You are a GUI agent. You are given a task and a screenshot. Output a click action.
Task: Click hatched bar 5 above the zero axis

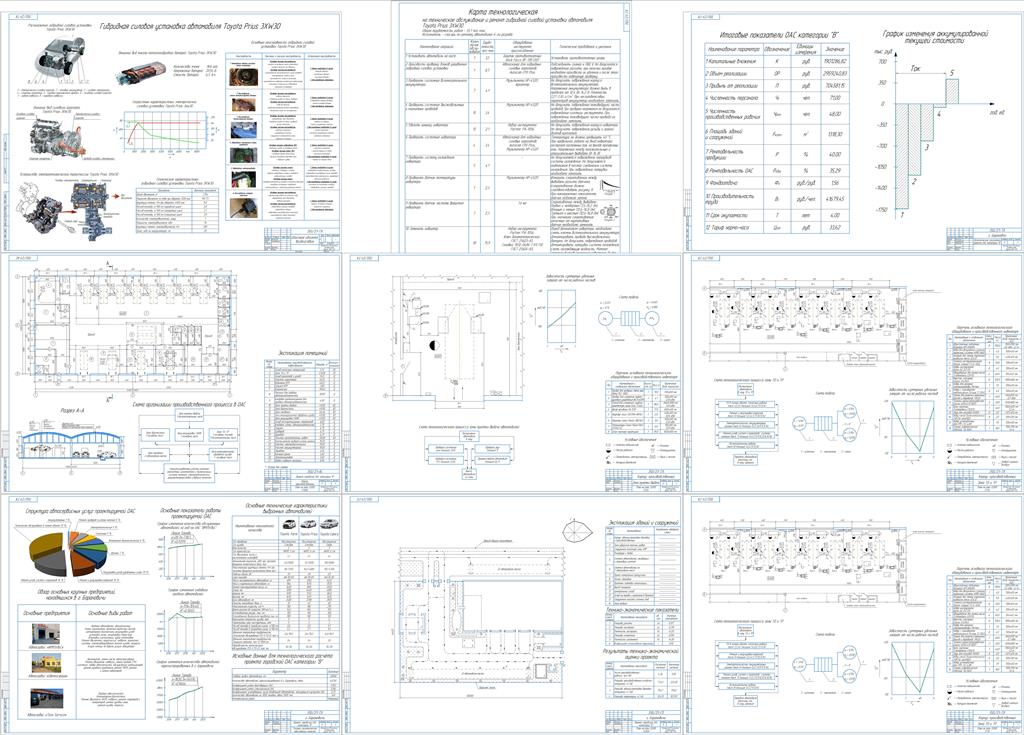point(952,91)
